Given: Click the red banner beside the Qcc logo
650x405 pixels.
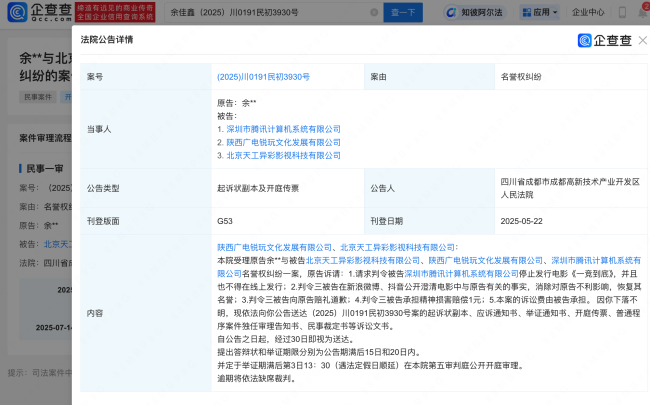Looking at the screenshot, I should [x=121, y=14].
